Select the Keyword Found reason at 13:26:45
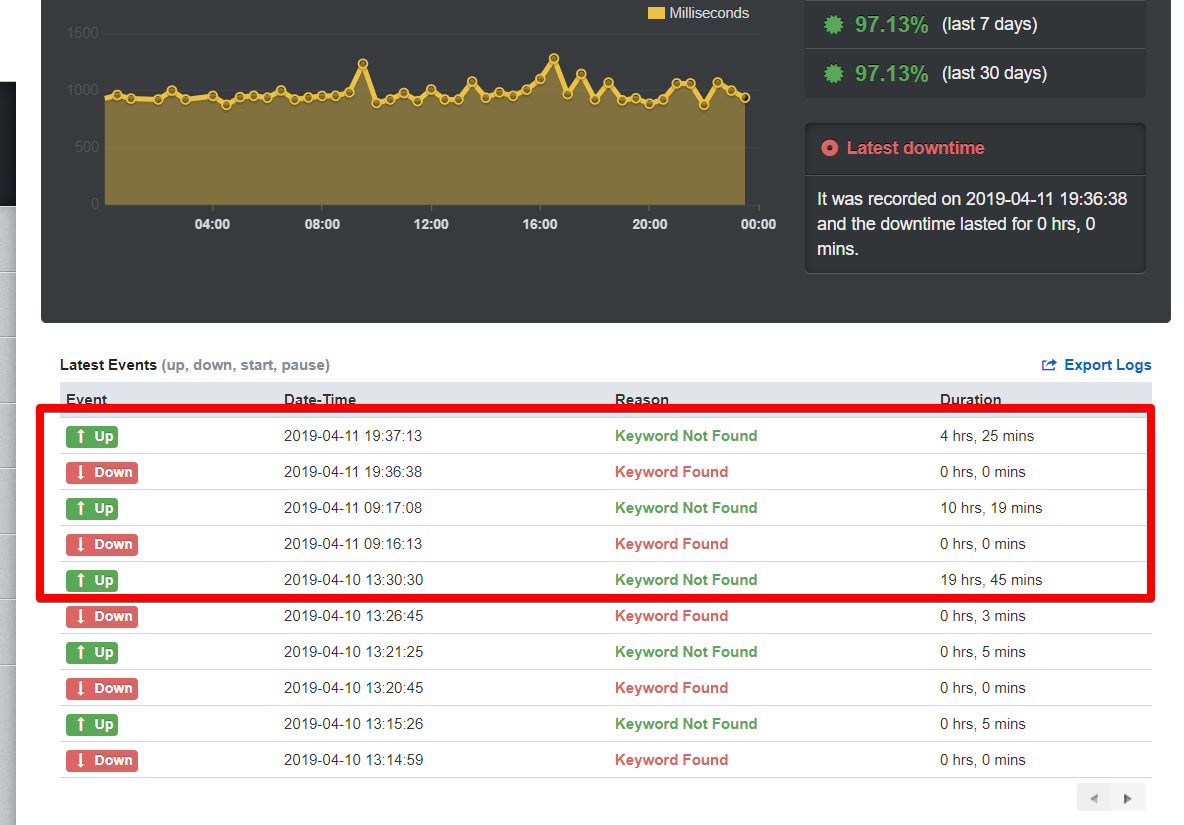This screenshot has width=1184, height=825. (x=671, y=616)
